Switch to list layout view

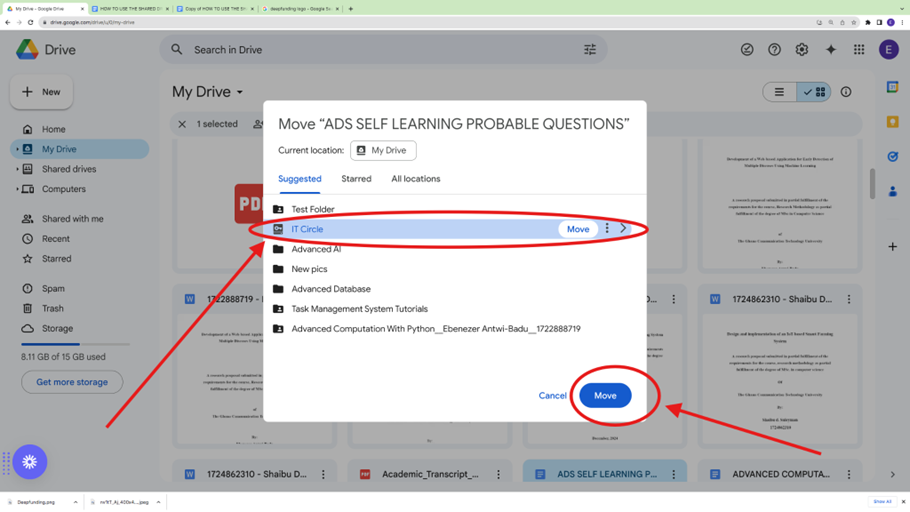[780, 92]
